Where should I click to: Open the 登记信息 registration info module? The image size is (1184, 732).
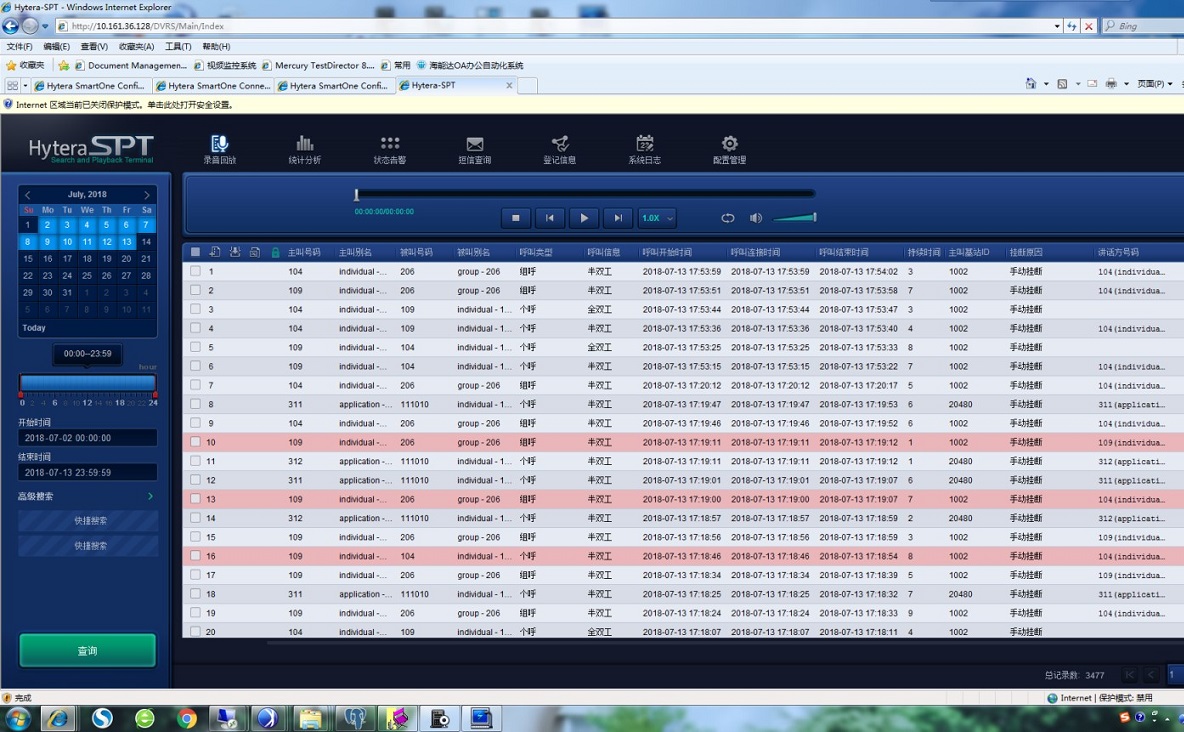[560, 149]
